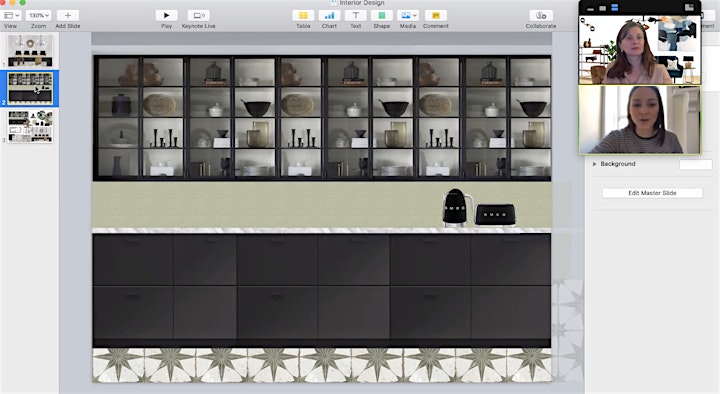Open the View dropdown menu
This screenshot has height=394, width=720.
click(11, 15)
